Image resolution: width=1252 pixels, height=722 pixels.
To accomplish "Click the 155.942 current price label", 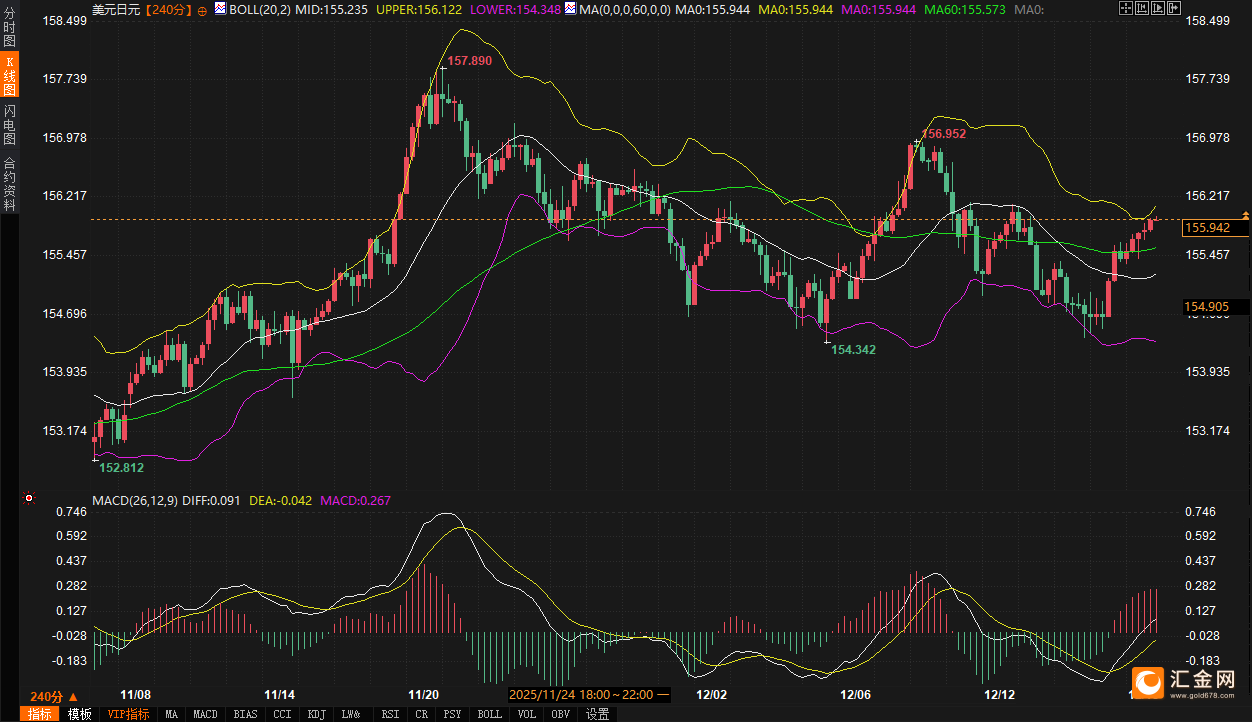I will pos(1206,228).
